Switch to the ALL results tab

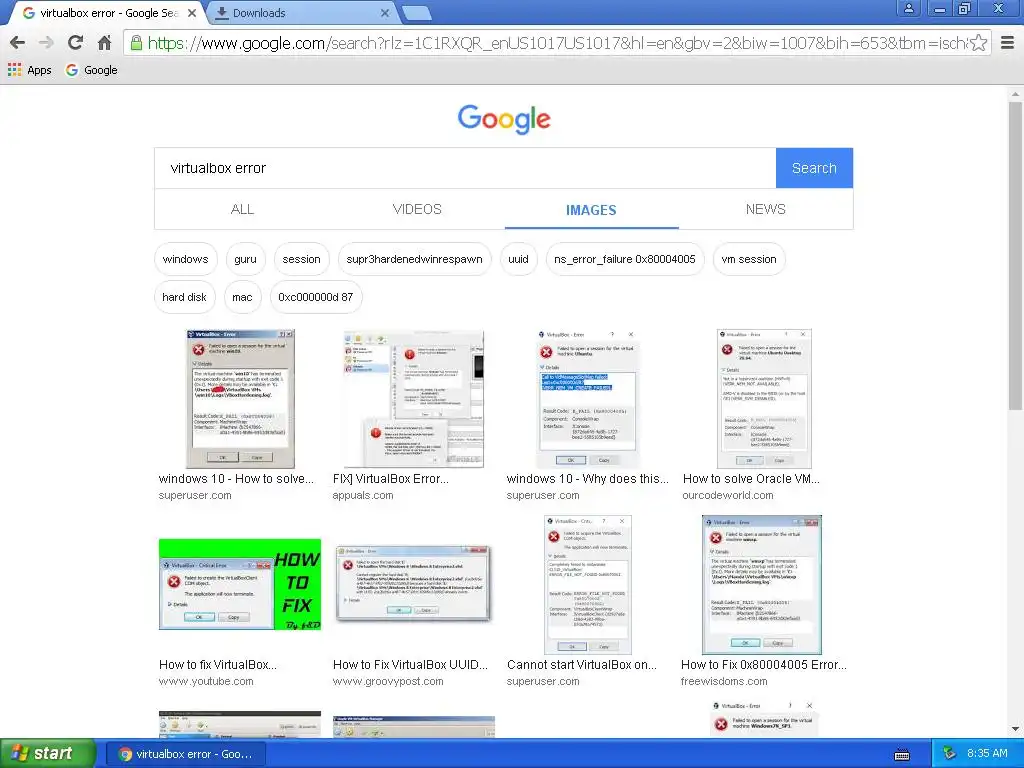point(242,209)
